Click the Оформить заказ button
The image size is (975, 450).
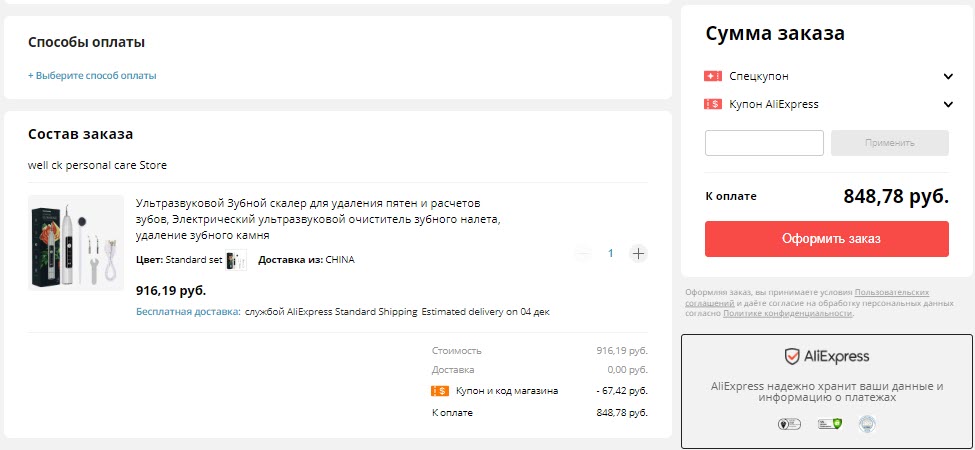(x=826, y=239)
